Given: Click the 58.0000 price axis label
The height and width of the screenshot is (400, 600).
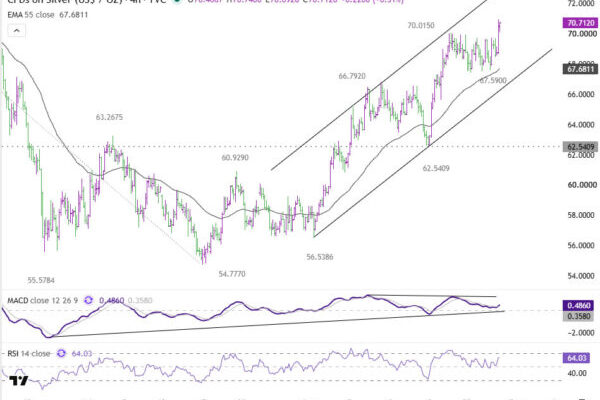Looking at the screenshot, I should [582, 215].
